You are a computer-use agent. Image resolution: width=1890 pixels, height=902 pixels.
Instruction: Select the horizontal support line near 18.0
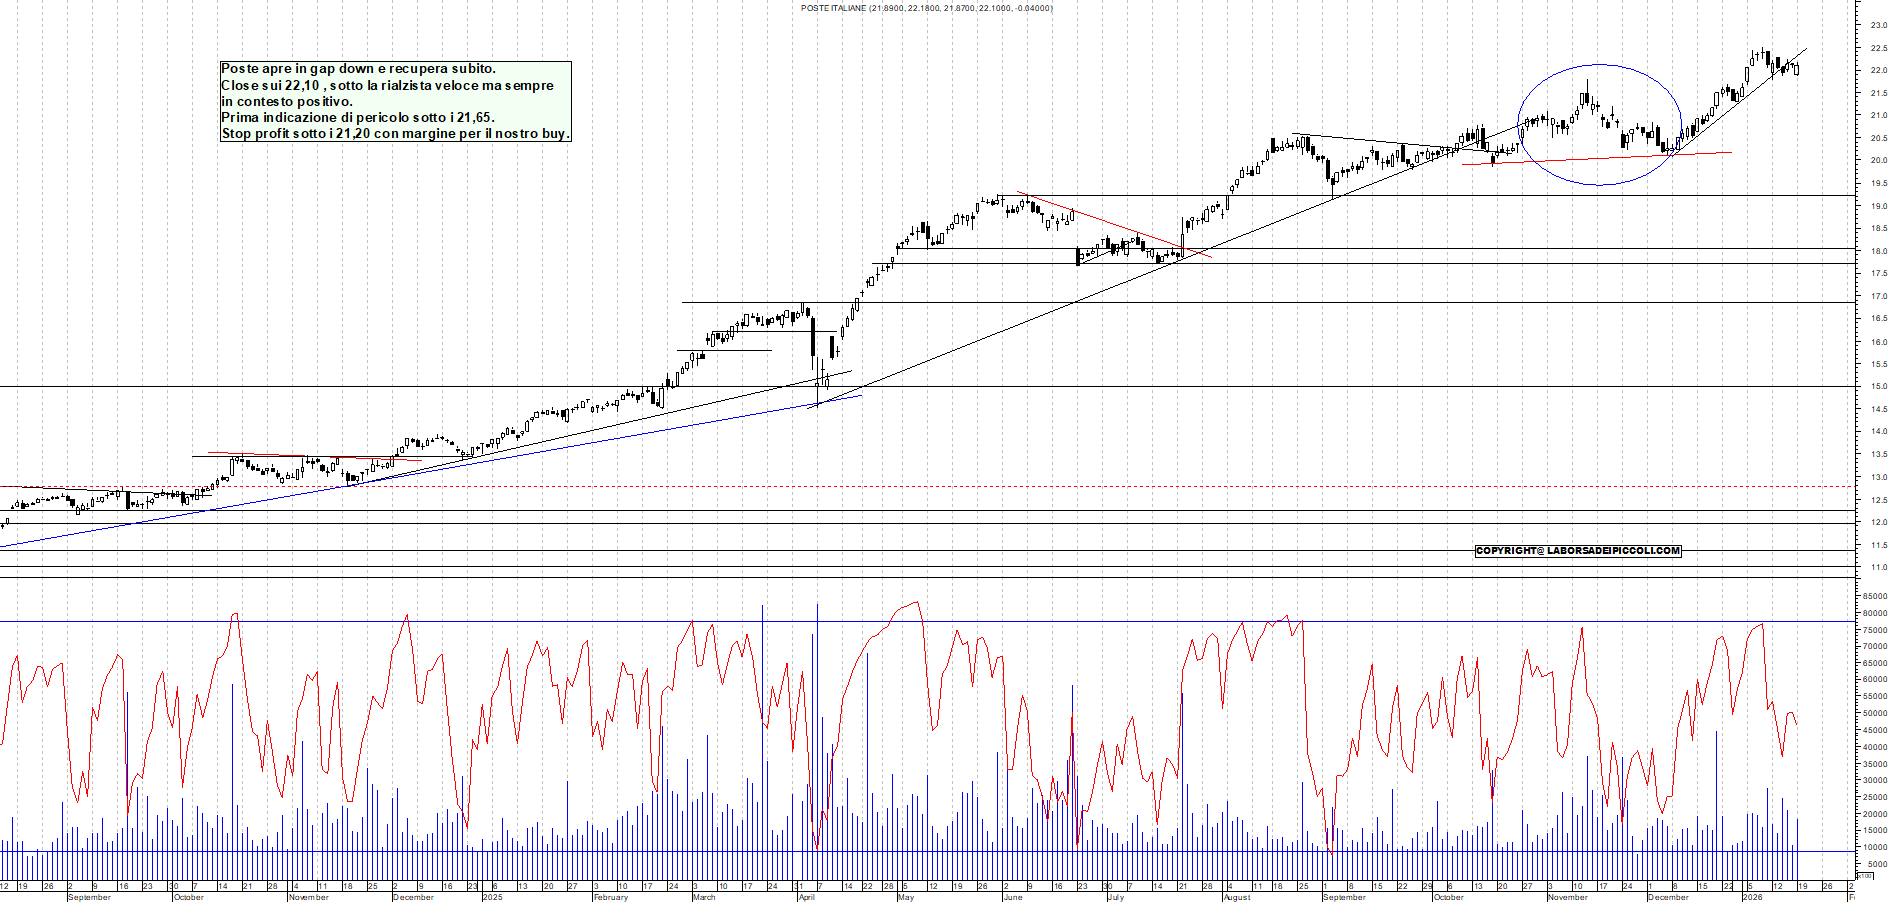(x=1400, y=247)
